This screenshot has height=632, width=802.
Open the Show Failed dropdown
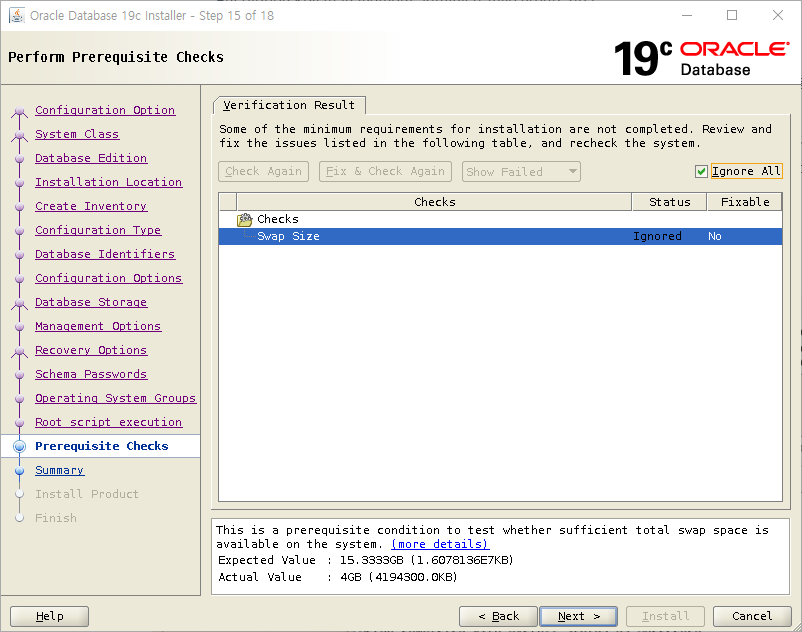coord(521,172)
